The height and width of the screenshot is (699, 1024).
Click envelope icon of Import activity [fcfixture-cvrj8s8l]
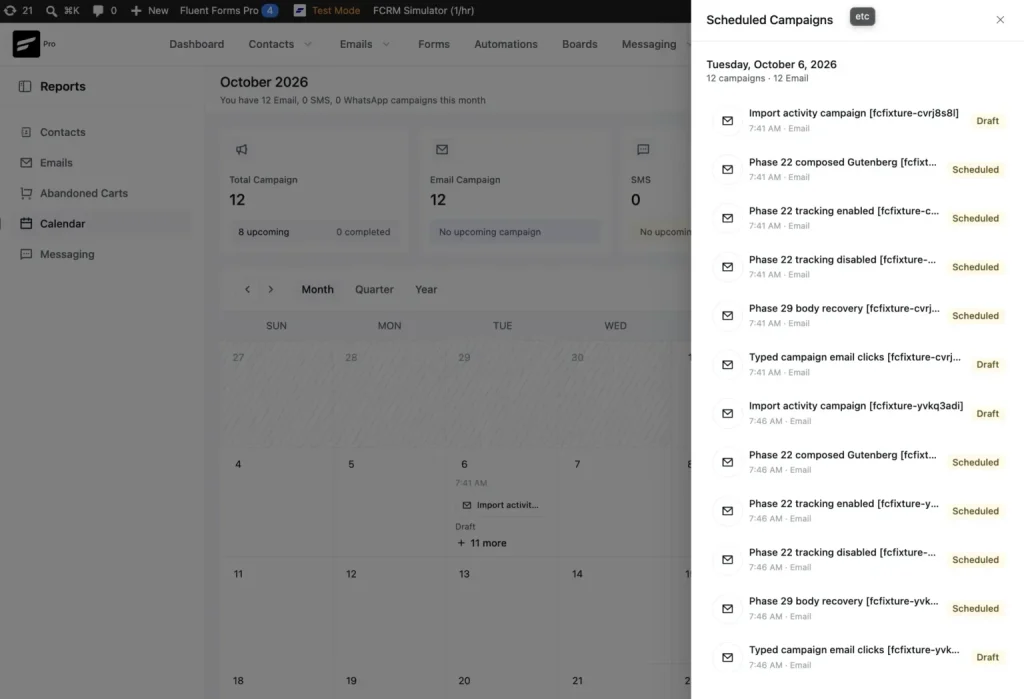point(728,121)
